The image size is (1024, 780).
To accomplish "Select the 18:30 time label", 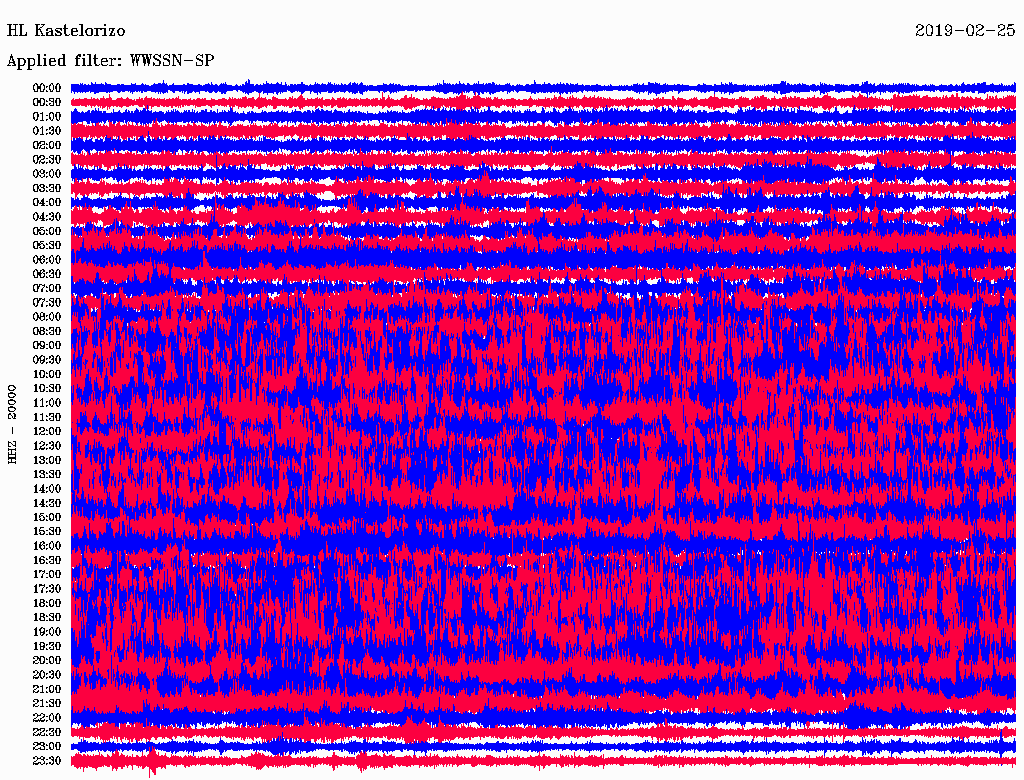I will (47, 617).
